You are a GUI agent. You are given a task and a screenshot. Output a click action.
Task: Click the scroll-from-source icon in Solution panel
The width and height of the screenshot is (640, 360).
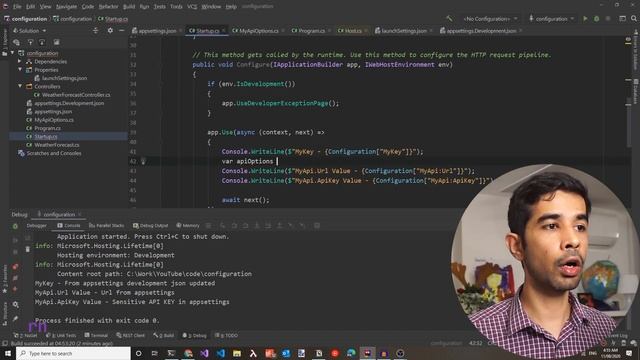[96, 31]
